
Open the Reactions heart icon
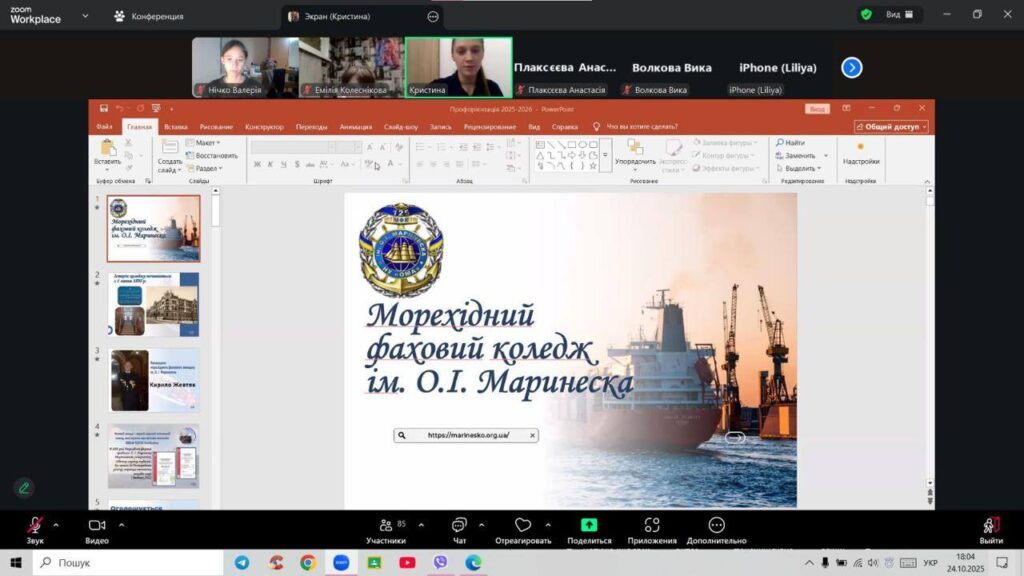click(522, 525)
